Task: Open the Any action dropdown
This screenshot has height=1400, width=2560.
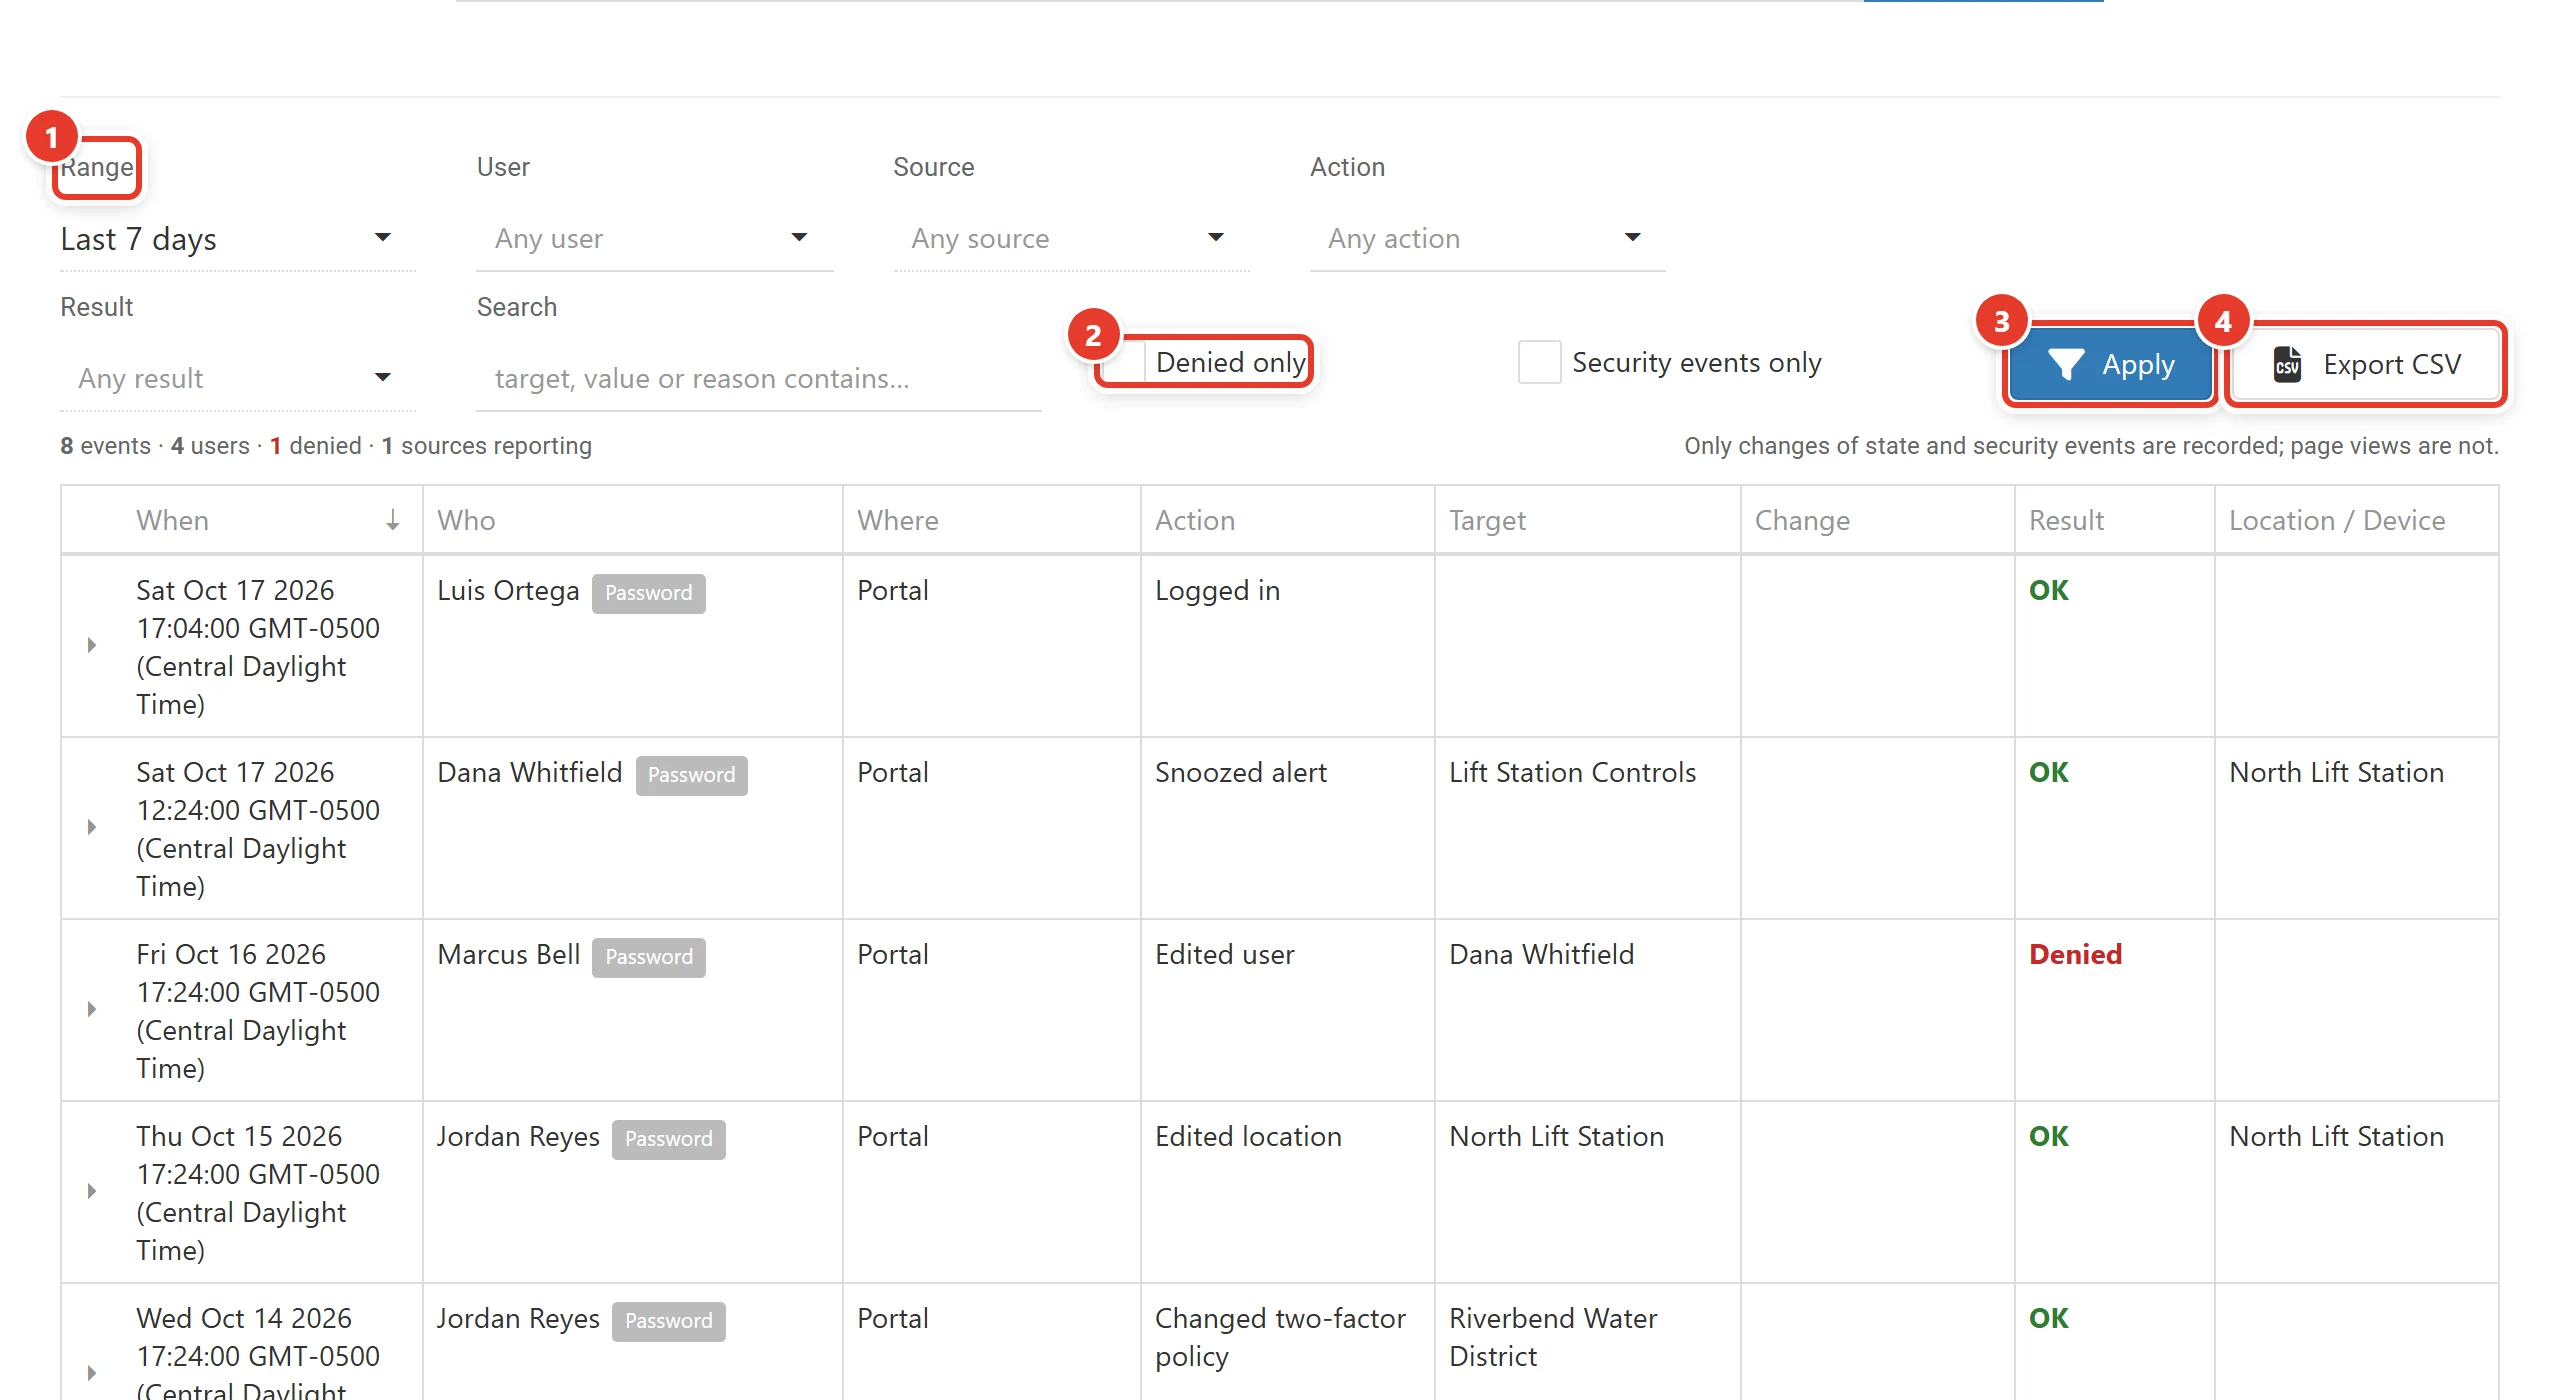Action: pos(1487,239)
